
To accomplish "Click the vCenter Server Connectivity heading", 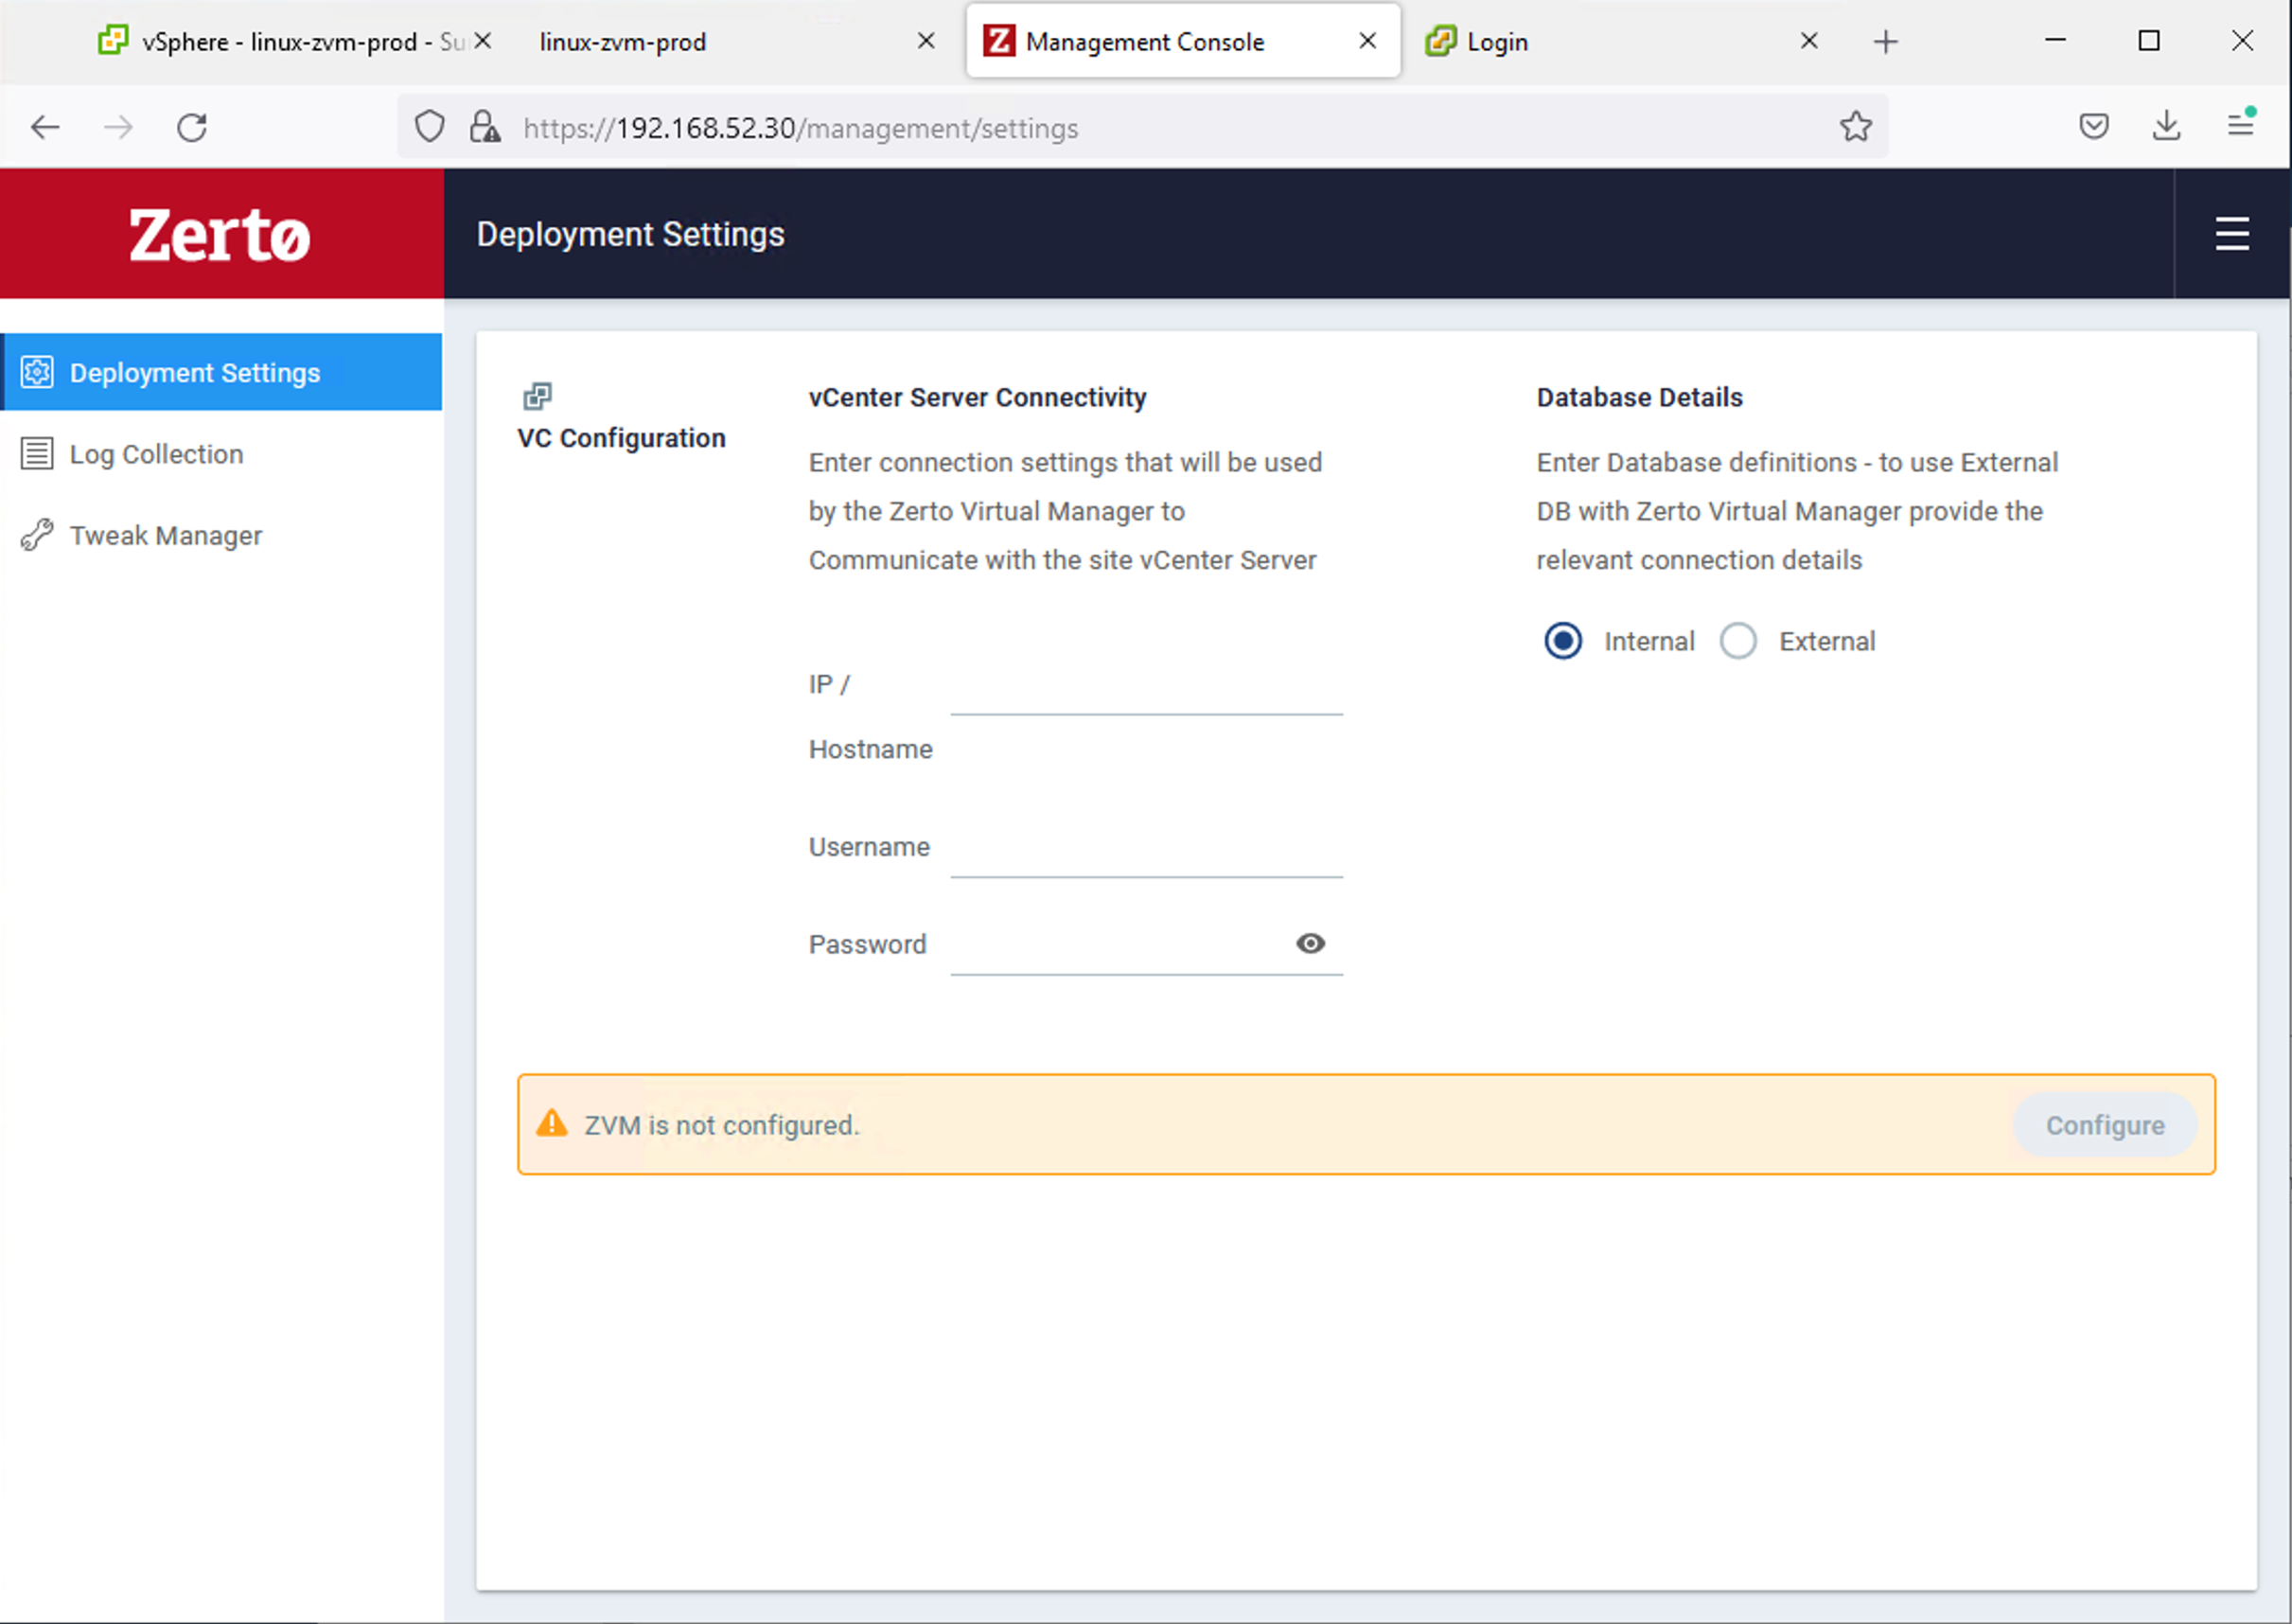I will [x=977, y=397].
